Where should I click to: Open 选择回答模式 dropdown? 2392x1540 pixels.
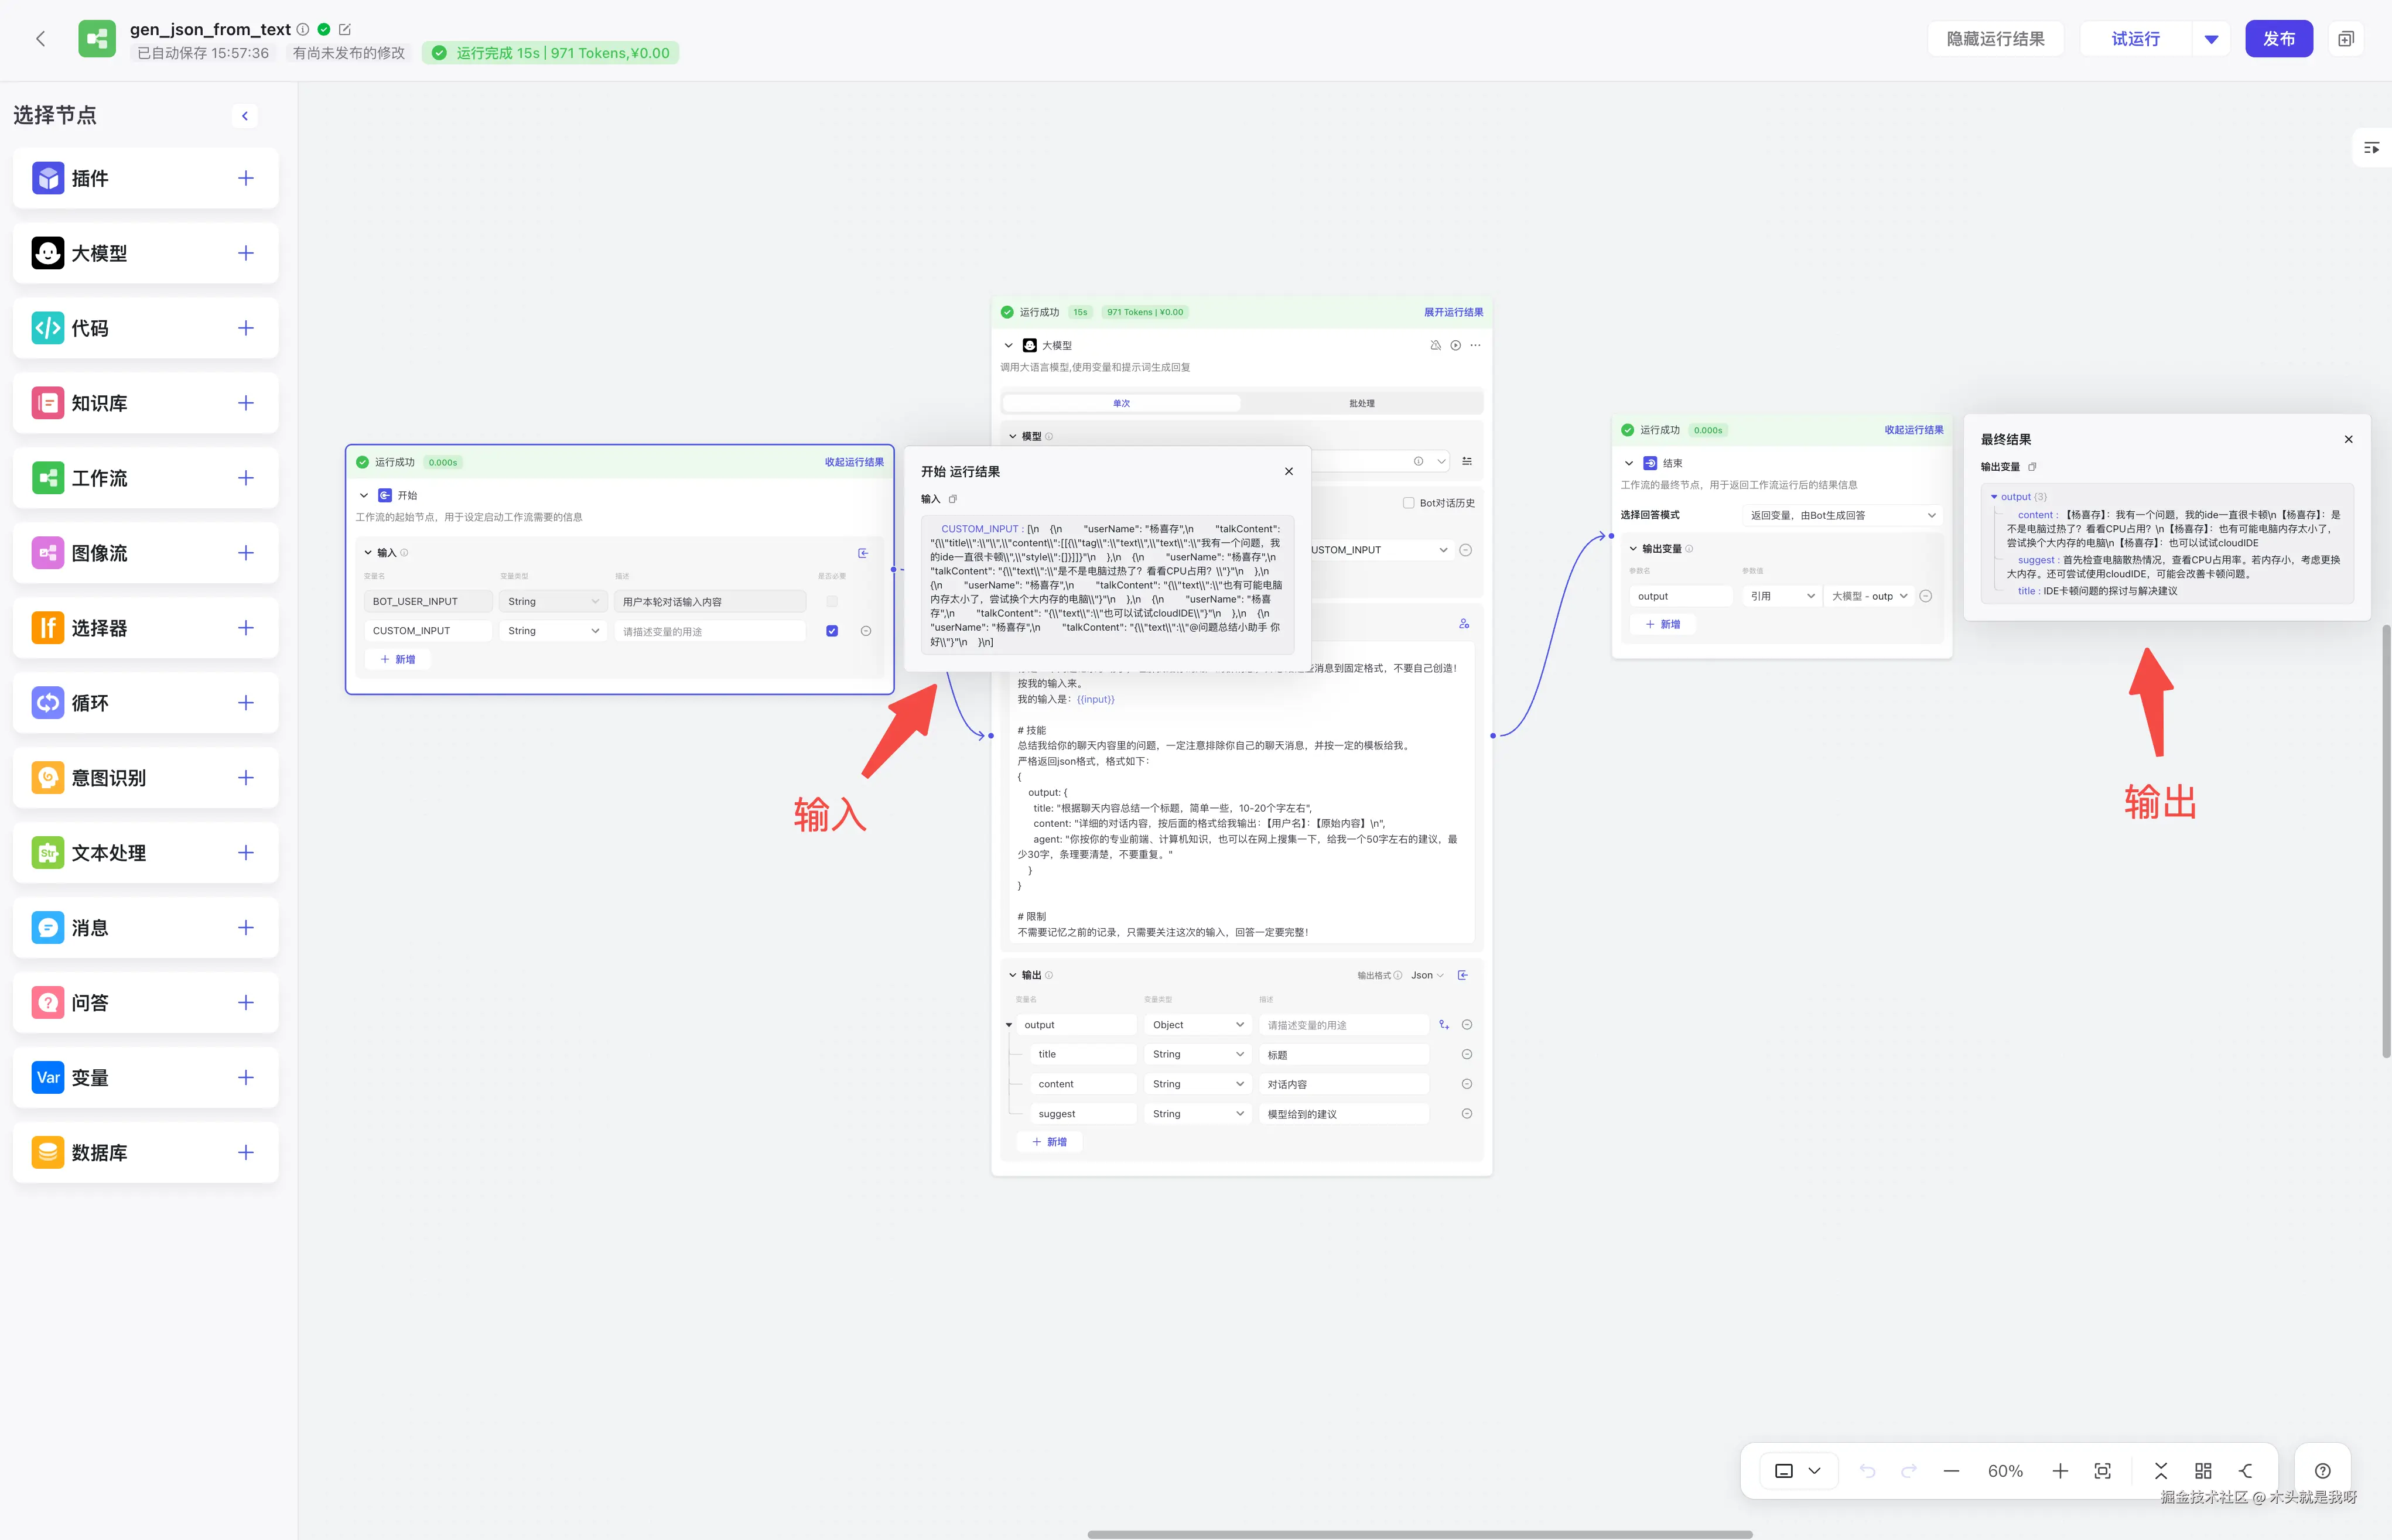coord(1842,515)
